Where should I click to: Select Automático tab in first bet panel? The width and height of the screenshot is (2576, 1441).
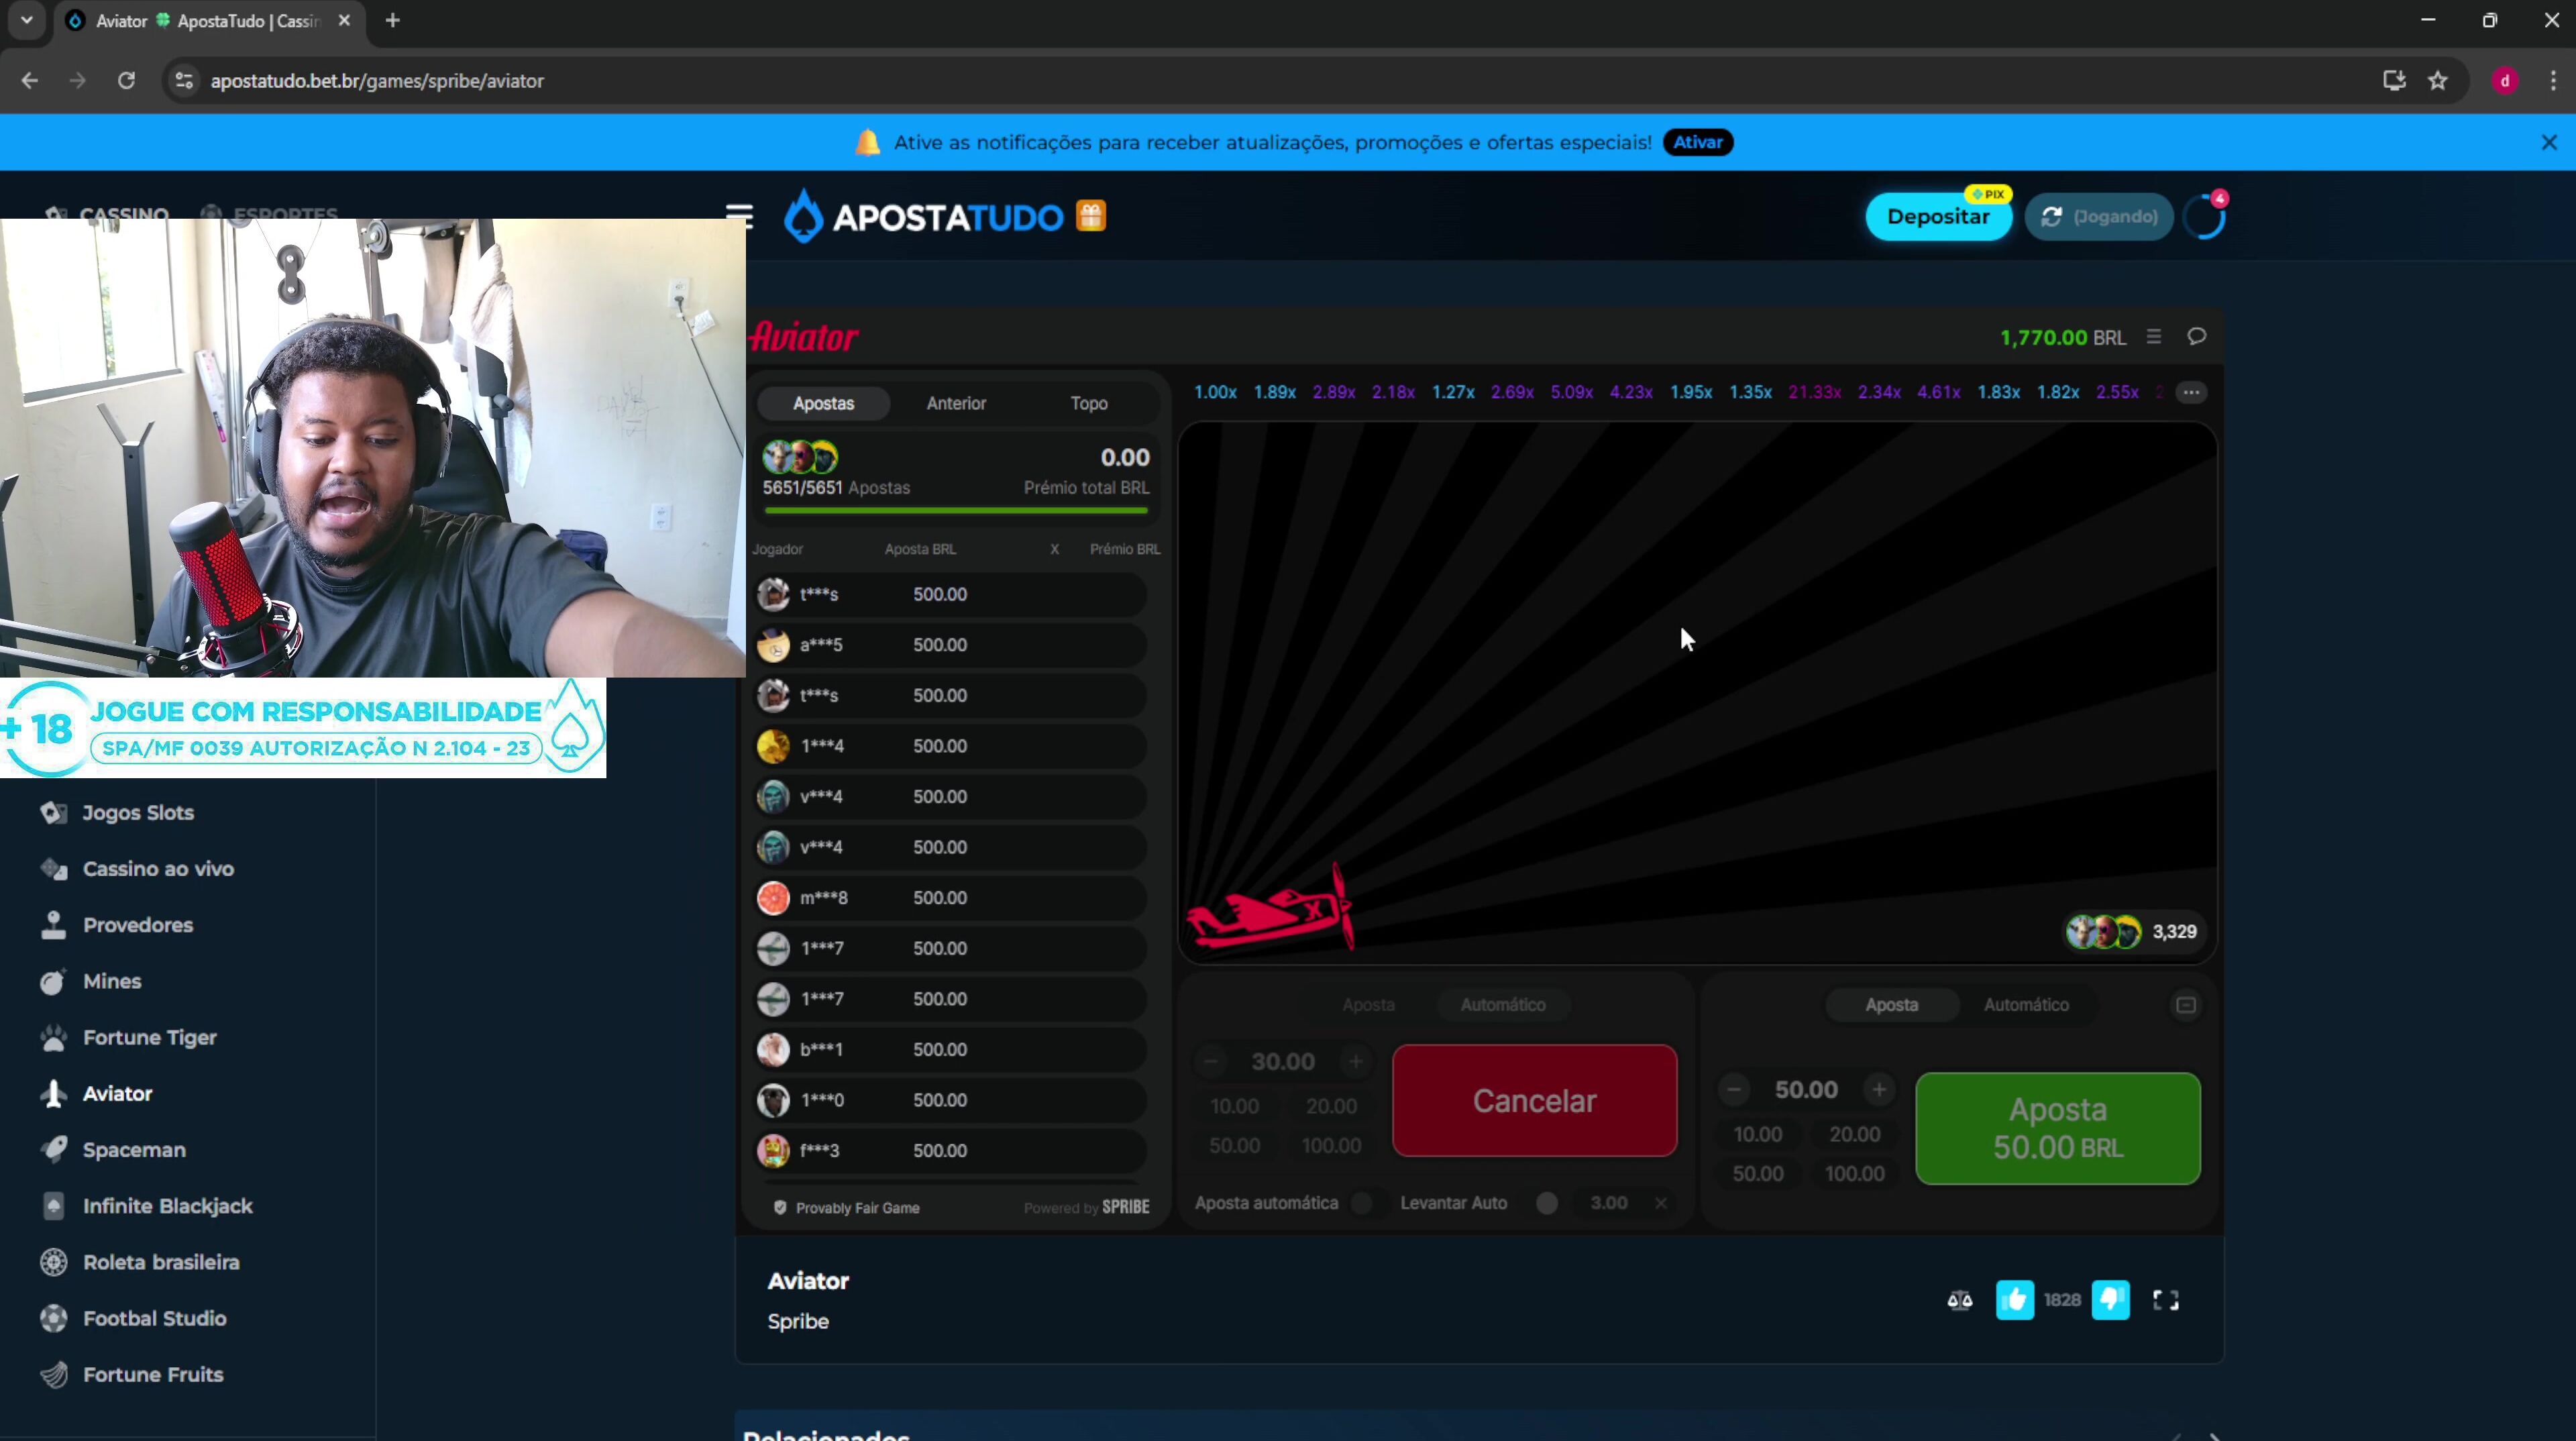point(1502,1004)
